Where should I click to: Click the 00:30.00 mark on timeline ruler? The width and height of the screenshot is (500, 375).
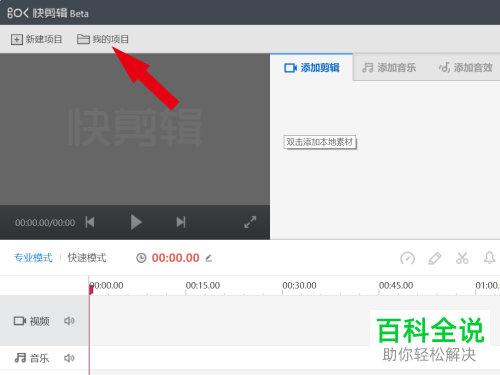tap(299, 286)
